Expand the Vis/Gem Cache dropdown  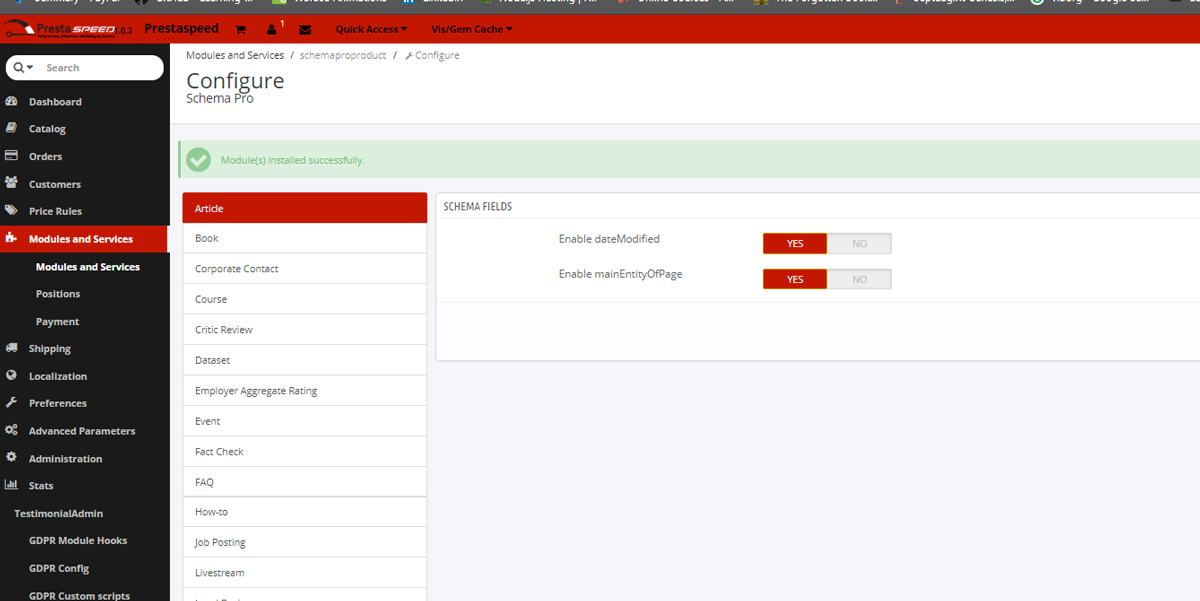pos(471,30)
